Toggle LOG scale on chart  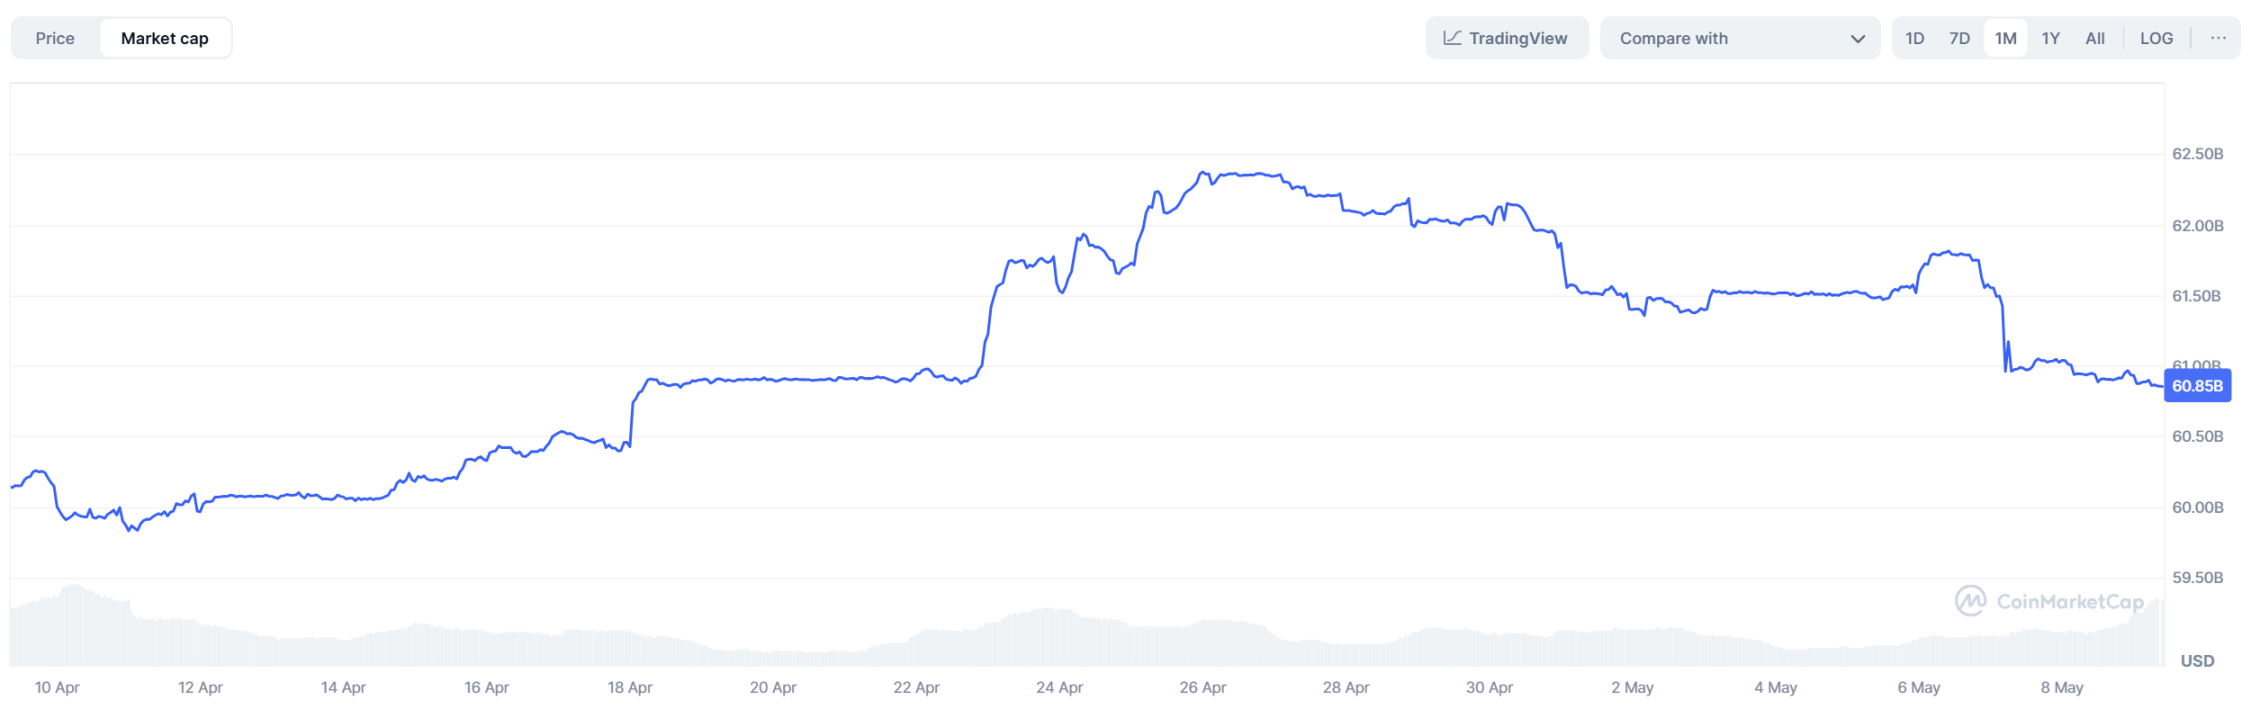pos(2156,38)
